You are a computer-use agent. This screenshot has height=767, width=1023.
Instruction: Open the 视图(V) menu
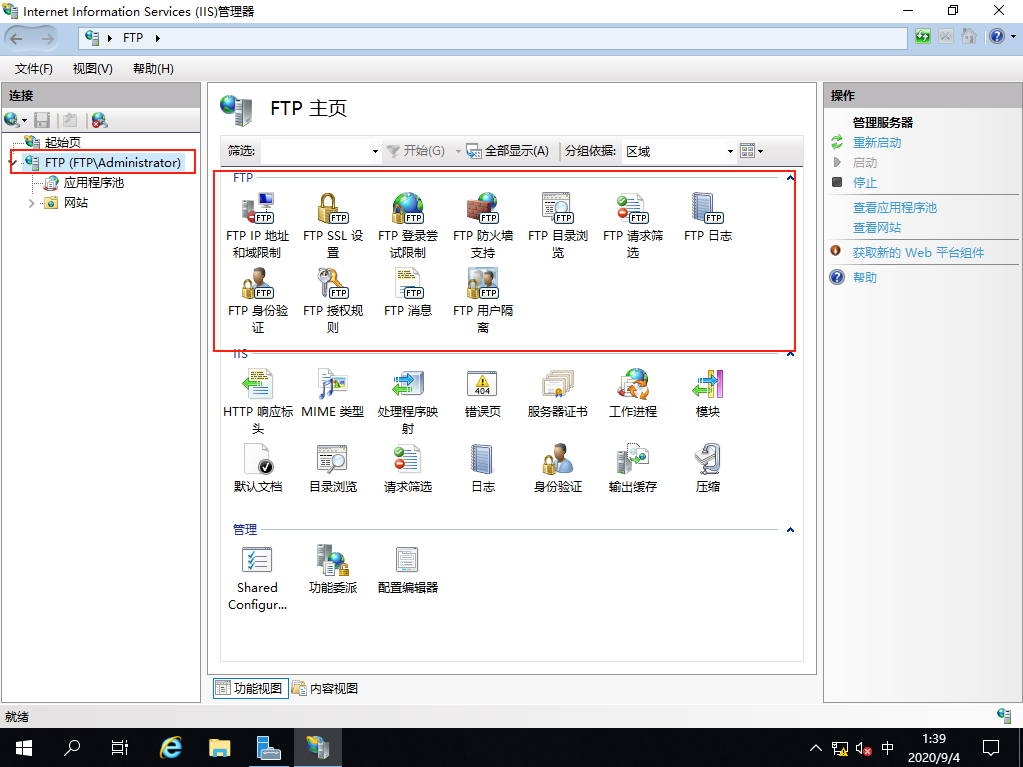[93, 68]
